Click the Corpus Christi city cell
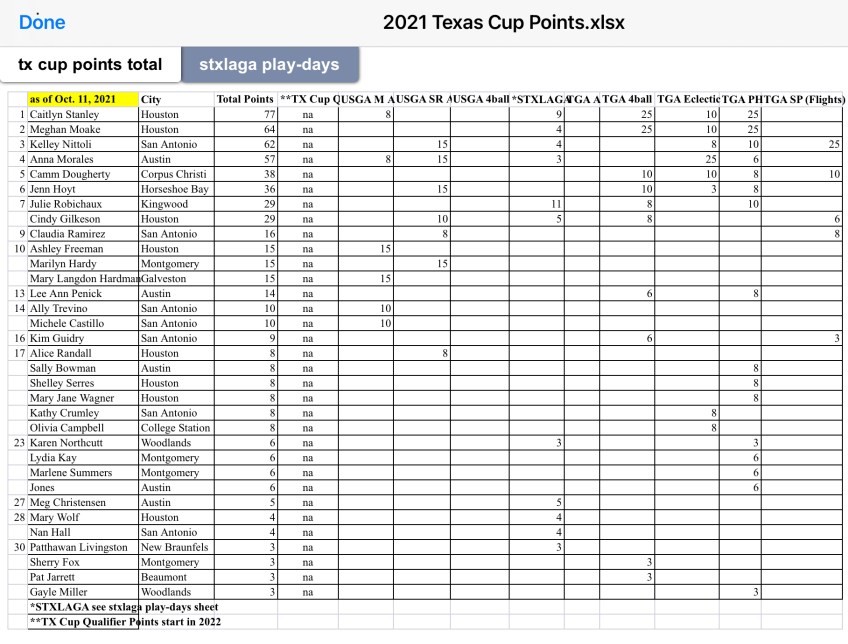 click(x=174, y=174)
